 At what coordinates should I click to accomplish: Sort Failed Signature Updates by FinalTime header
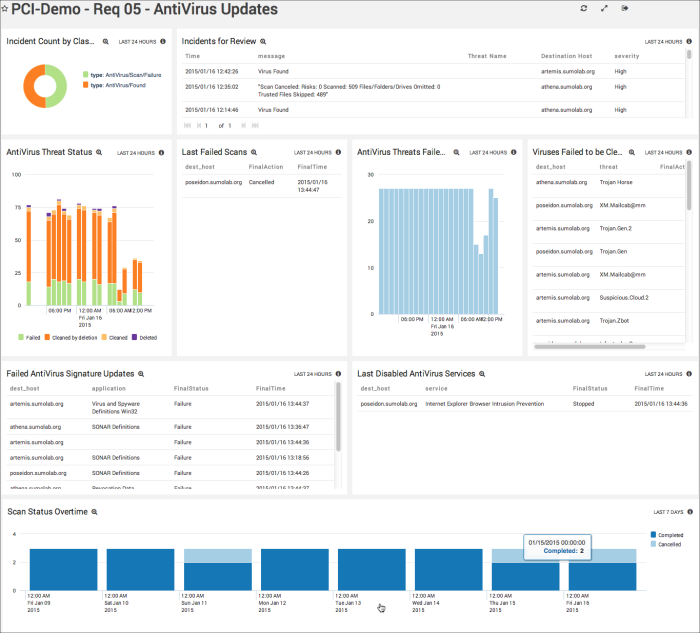[x=270, y=388]
